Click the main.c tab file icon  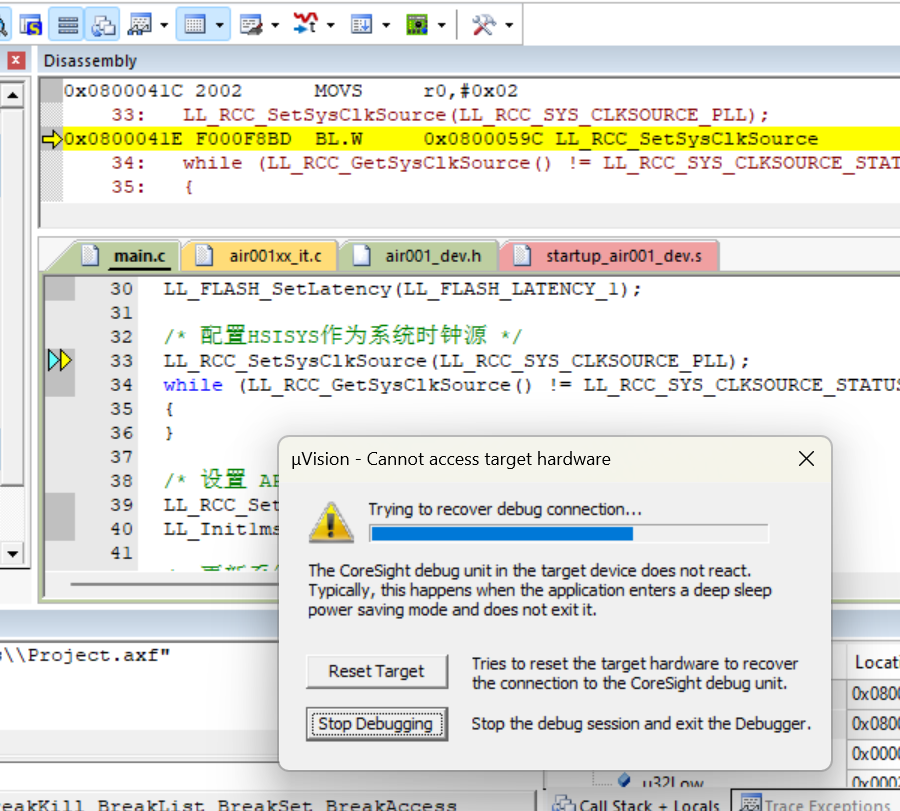[90, 255]
